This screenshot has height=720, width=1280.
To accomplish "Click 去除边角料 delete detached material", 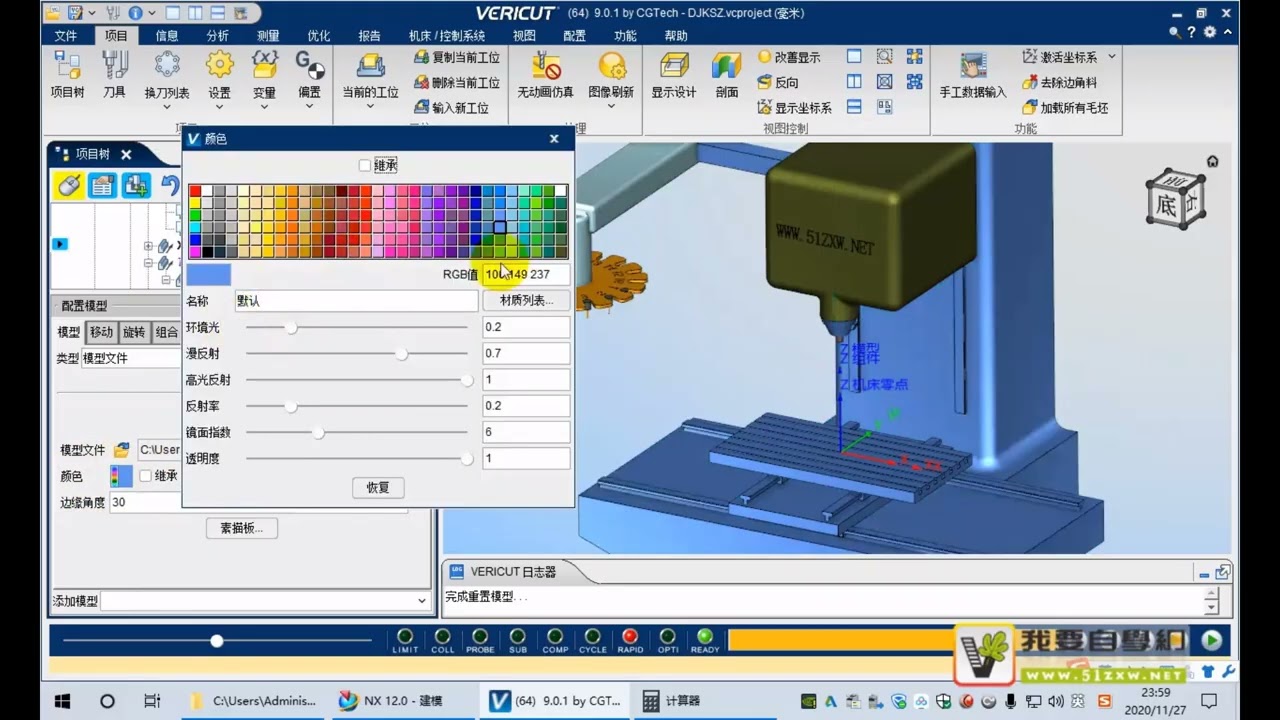I will [1059, 83].
